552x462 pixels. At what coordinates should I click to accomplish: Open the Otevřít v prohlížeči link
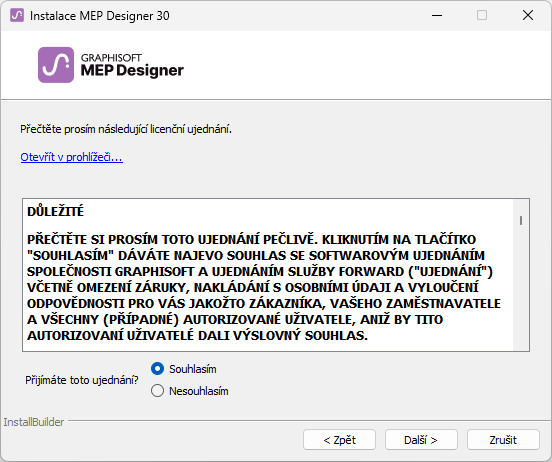71,157
